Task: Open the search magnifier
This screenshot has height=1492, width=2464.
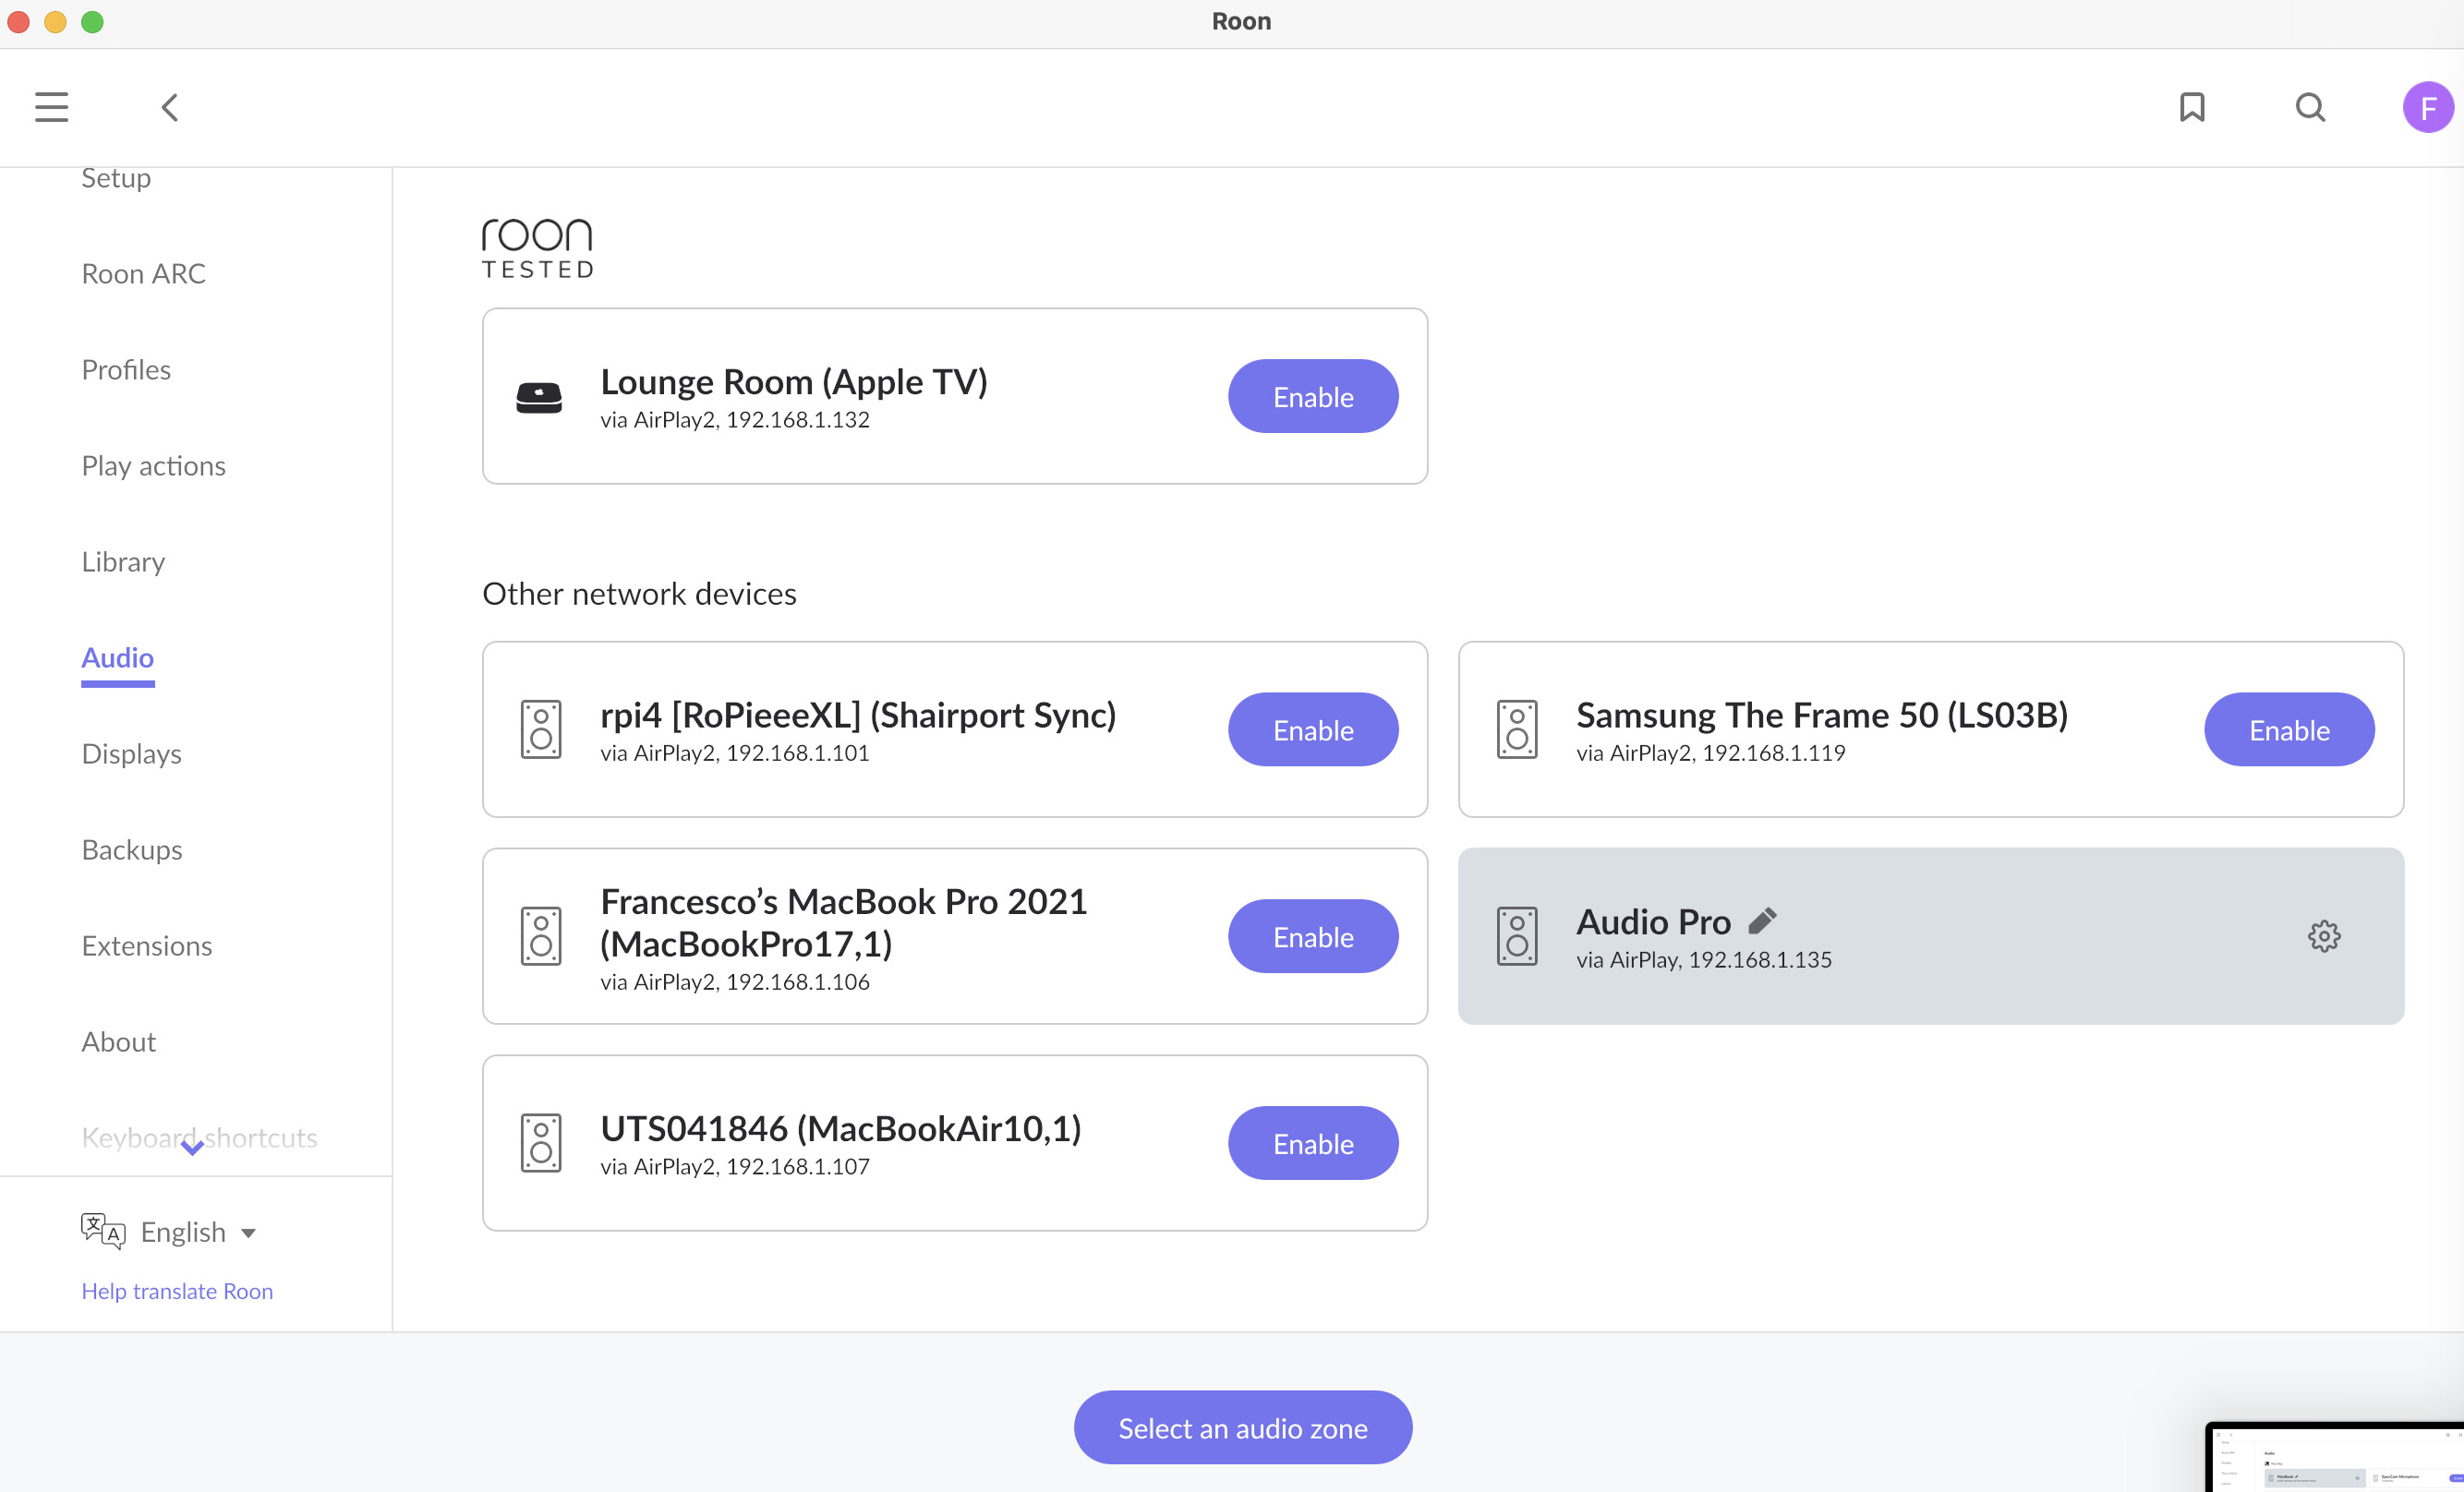Action: point(2310,107)
